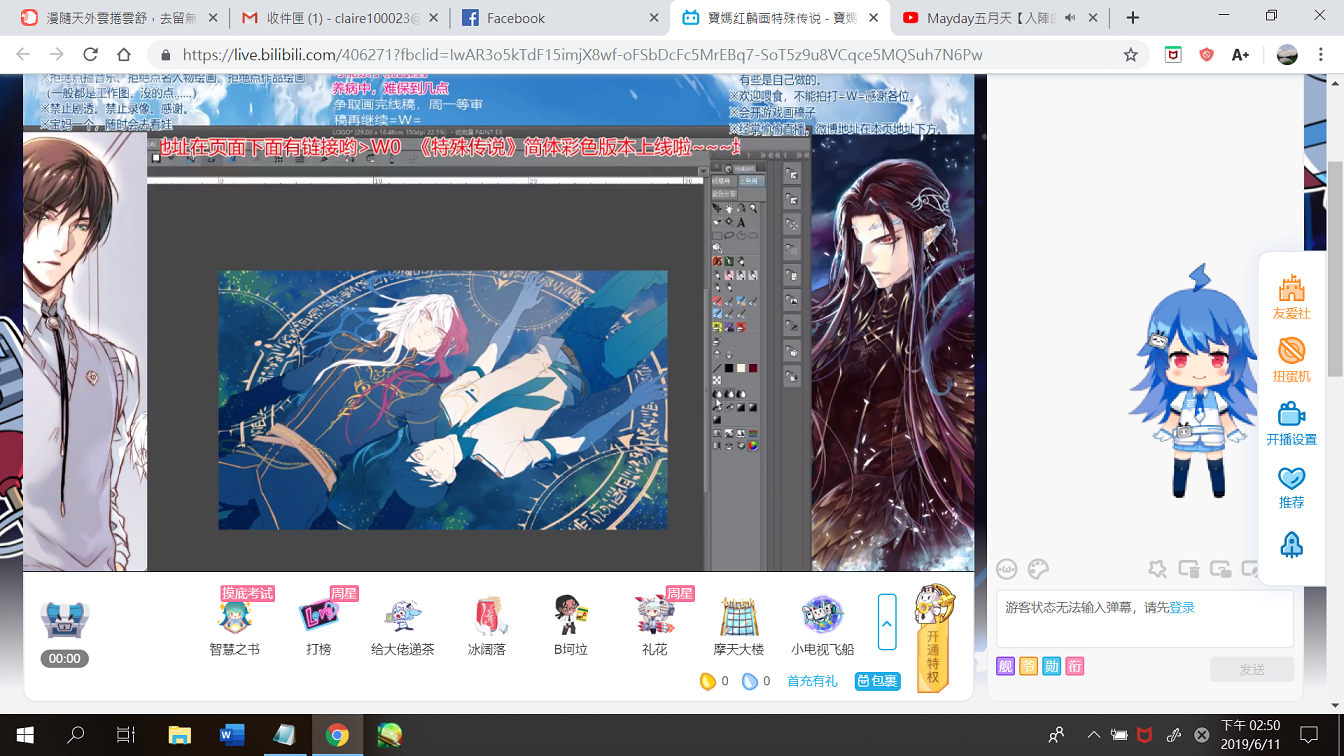Image resolution: width=1344 pixels, height=756 pixels.
Task: Click the clear chat screen icon with the trash can
Action: pyautogui.click(x=1189, y=569)
